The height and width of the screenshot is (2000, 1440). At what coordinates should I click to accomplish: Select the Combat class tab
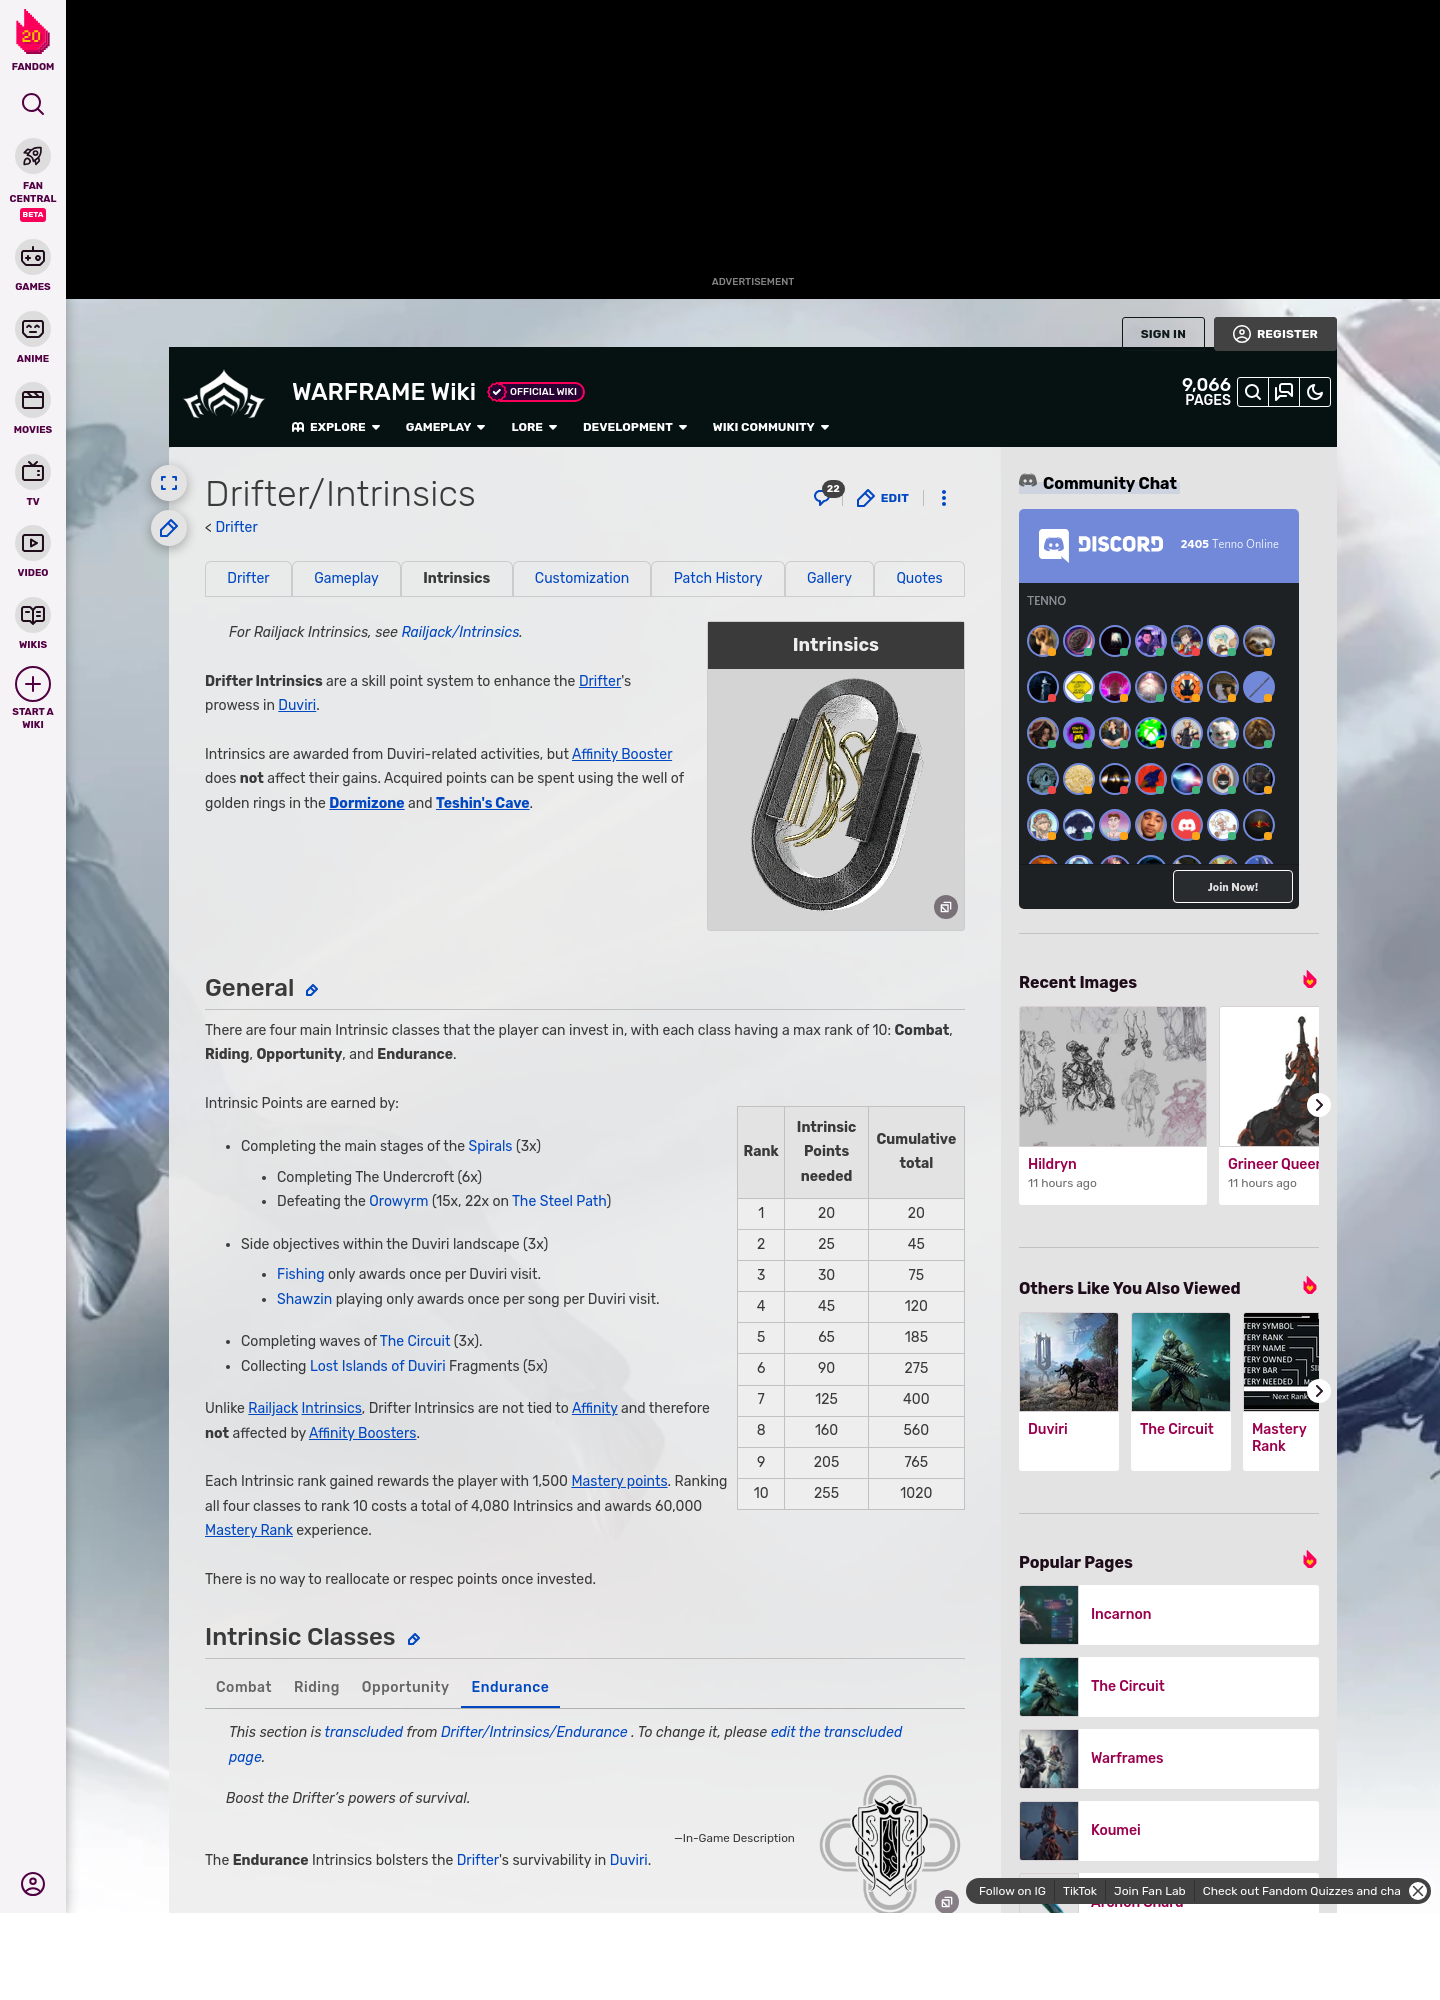point(244,1687)
